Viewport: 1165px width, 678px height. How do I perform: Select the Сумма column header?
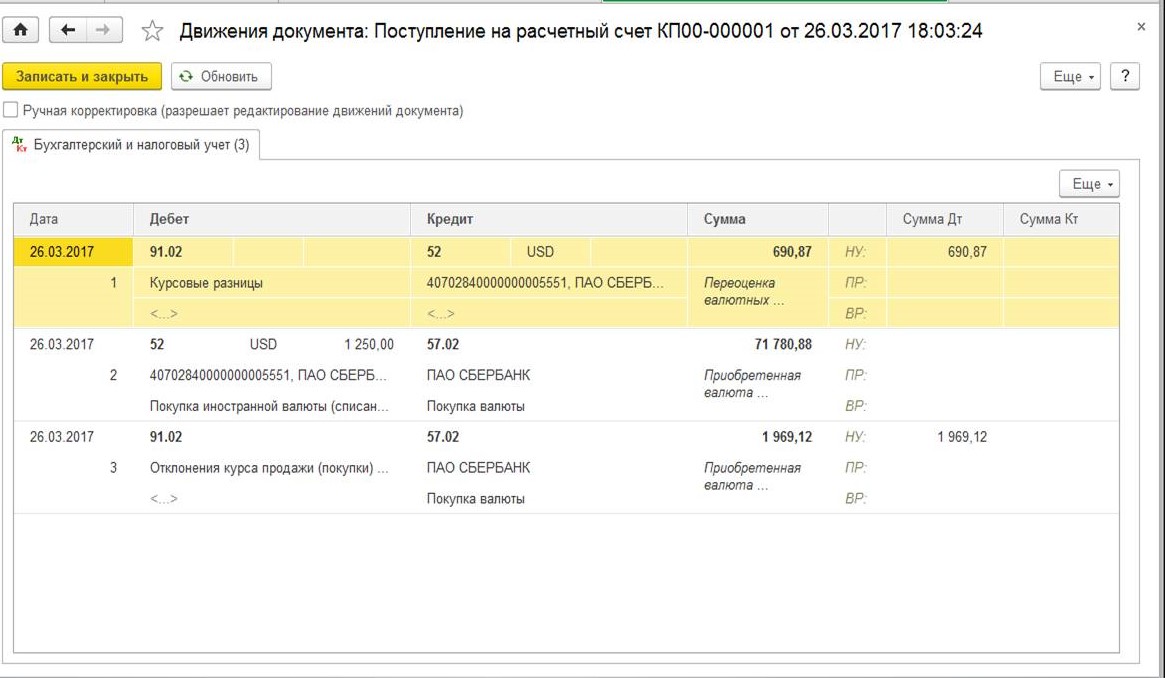point(757,219)
